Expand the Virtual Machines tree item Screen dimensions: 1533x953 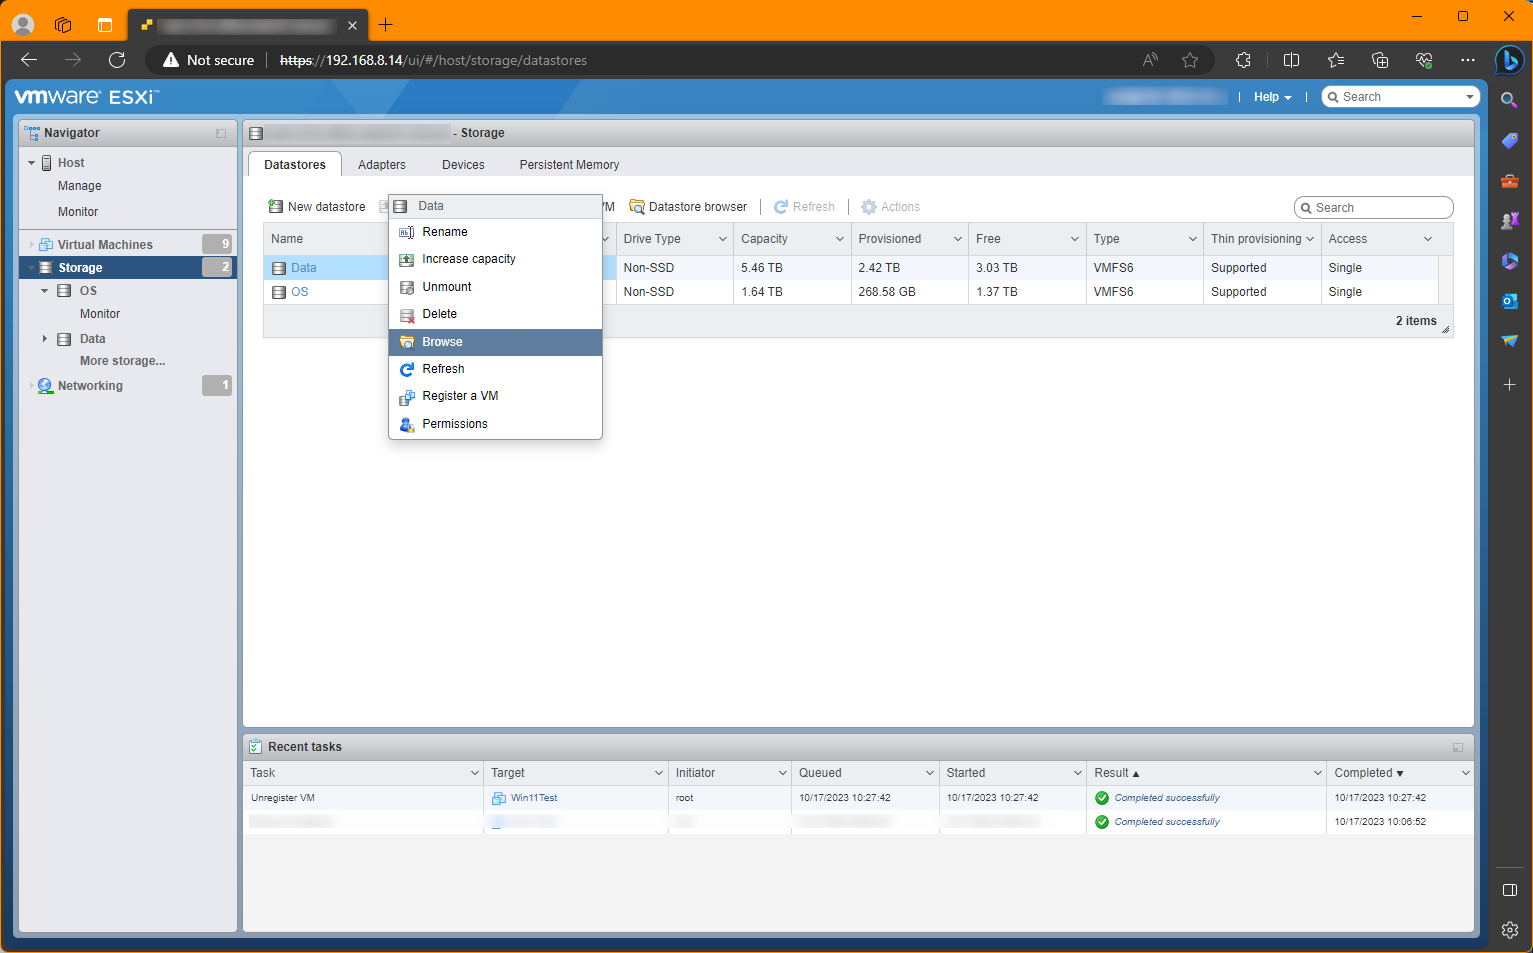30,243
